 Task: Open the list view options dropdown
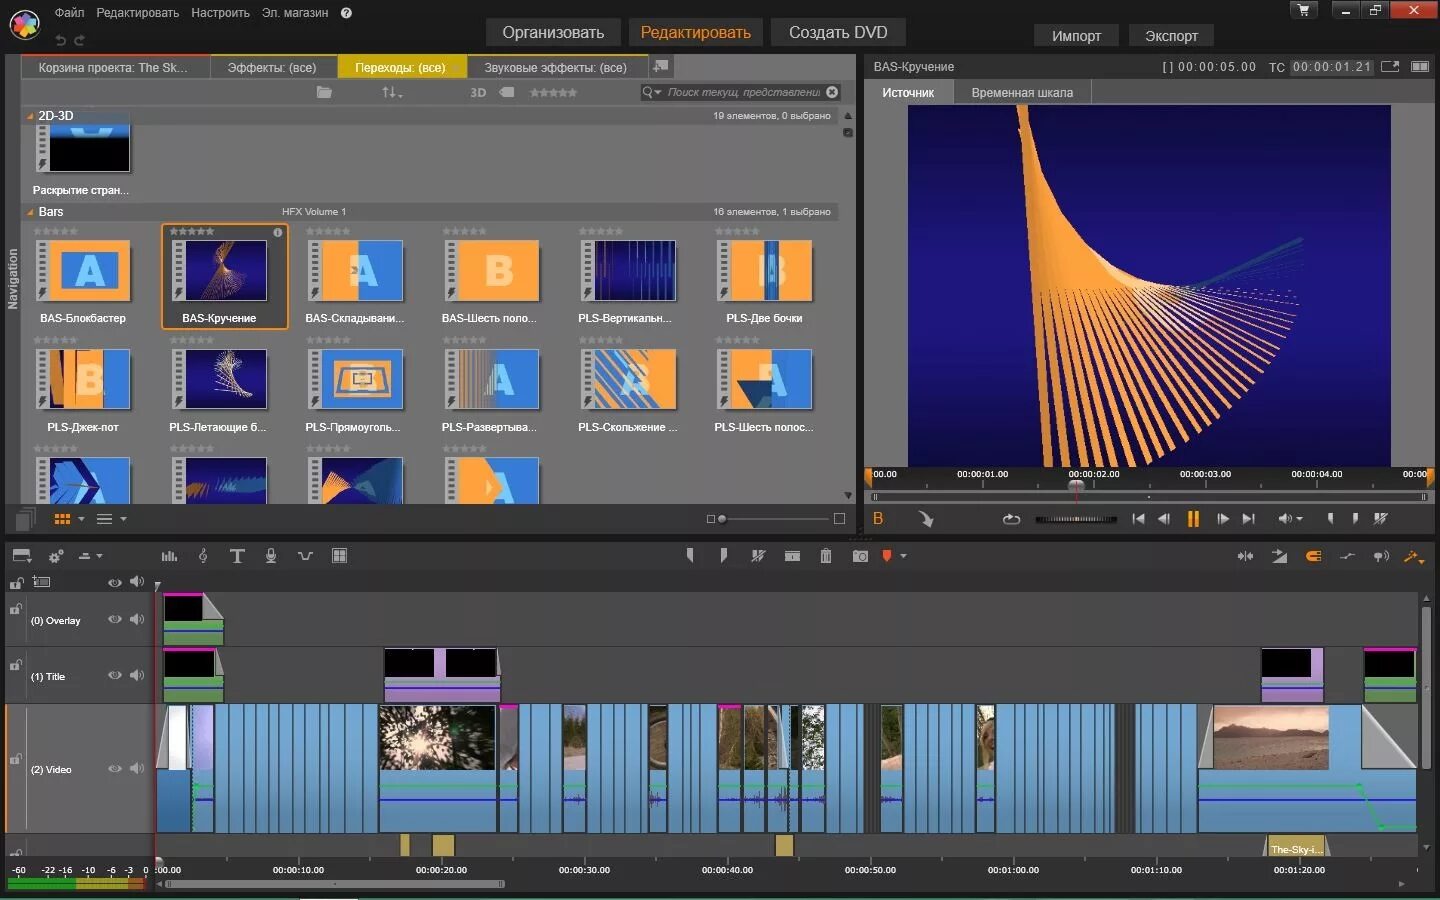(x=123, y=519)
